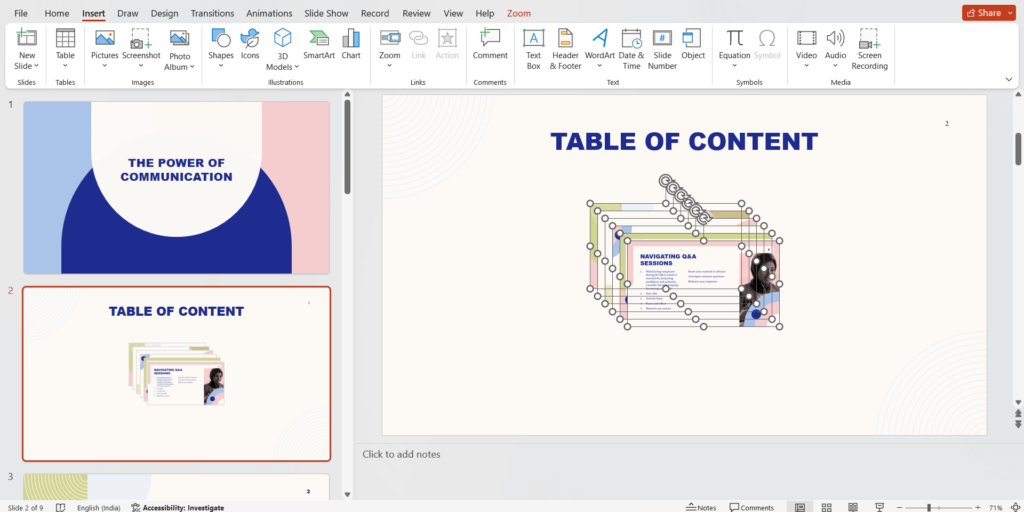
Task: Open the Transitions tab
Action: pyautogui.click(x=211, y=14)
